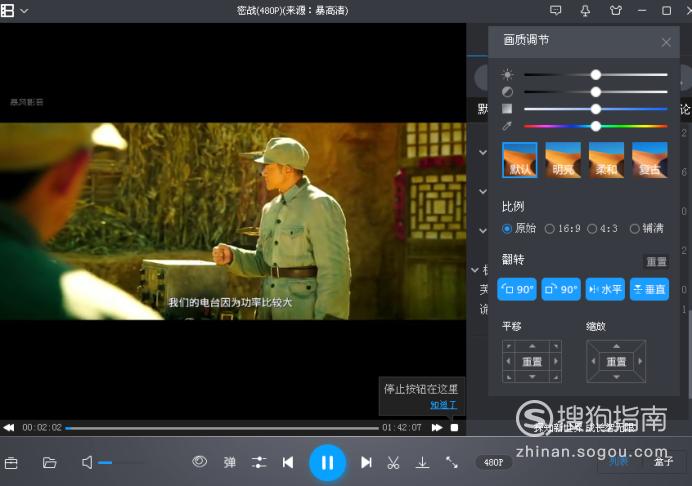Screen dimensions: 692x486
Task: Select the 原始 aspect ratio option
Action: (x=519, y=228)
